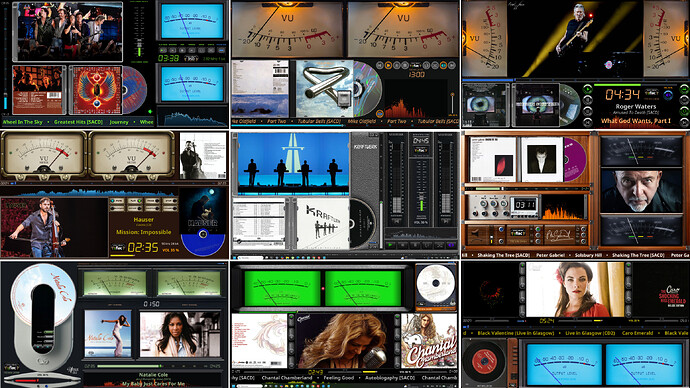Click the 05:24 time display in Caro Emerald player
Viewport: 690px width, 388px height.
(x=547, y=321)
